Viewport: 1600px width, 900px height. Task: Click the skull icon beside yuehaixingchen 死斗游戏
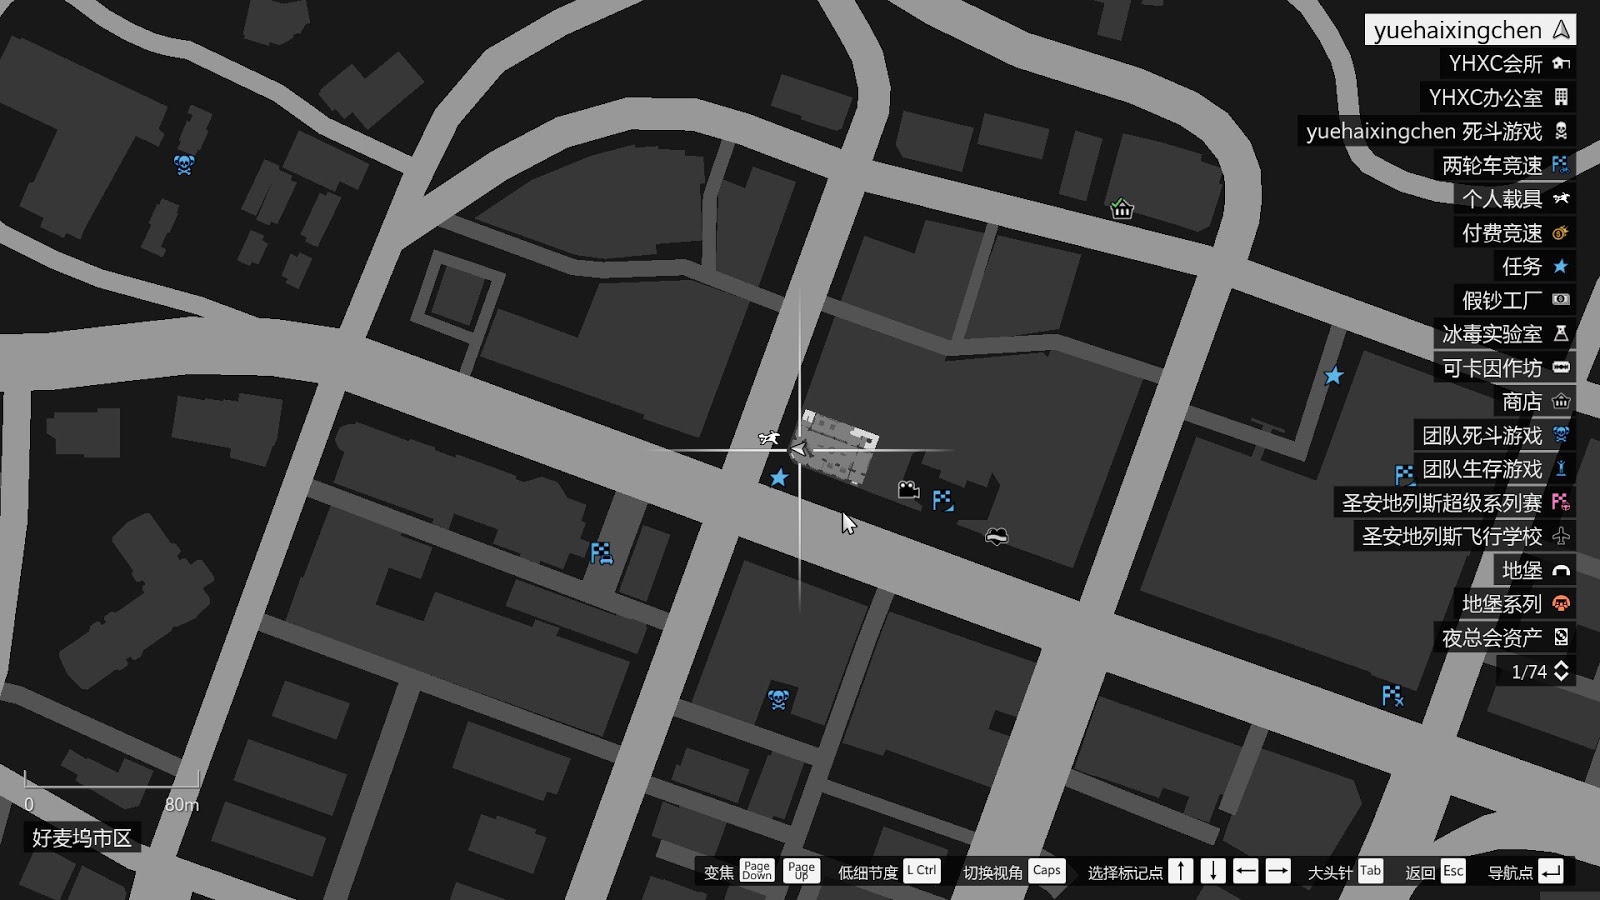coord(1561,131)
